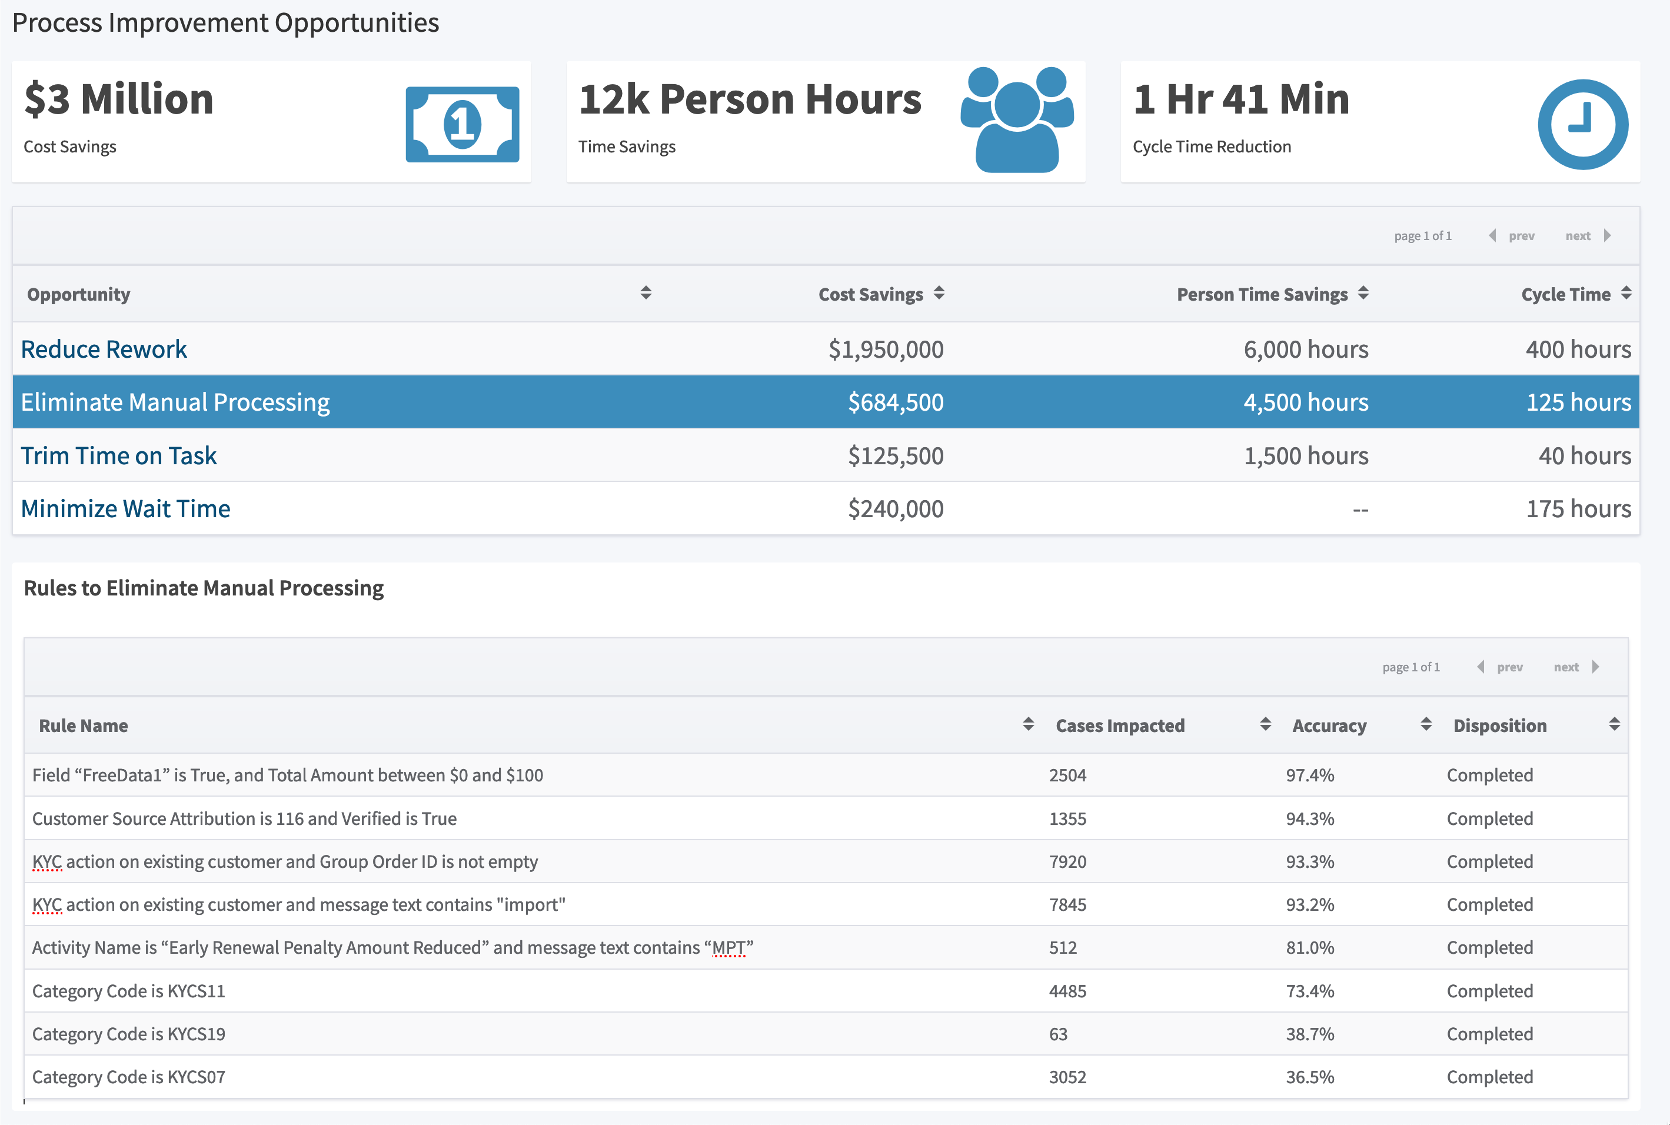
Task: Click $1,950,000 cost savings value
Action: click(x=886, y=349)
